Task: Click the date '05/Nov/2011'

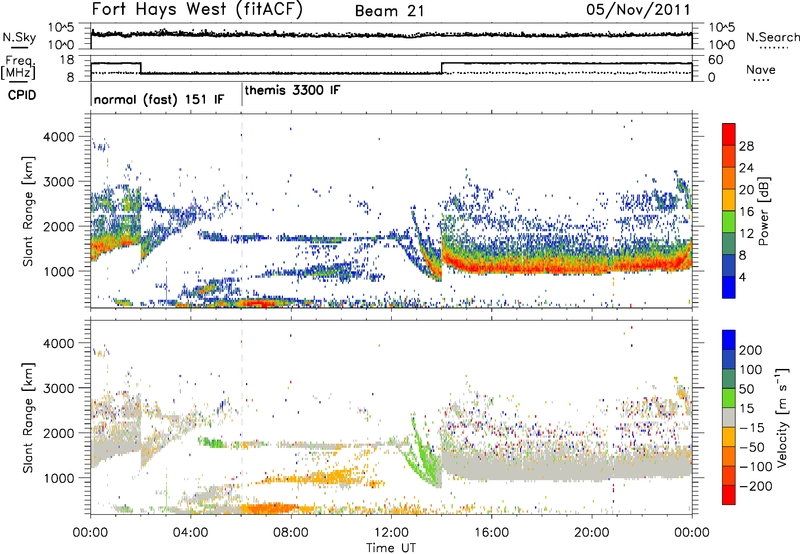Action: 638,10
